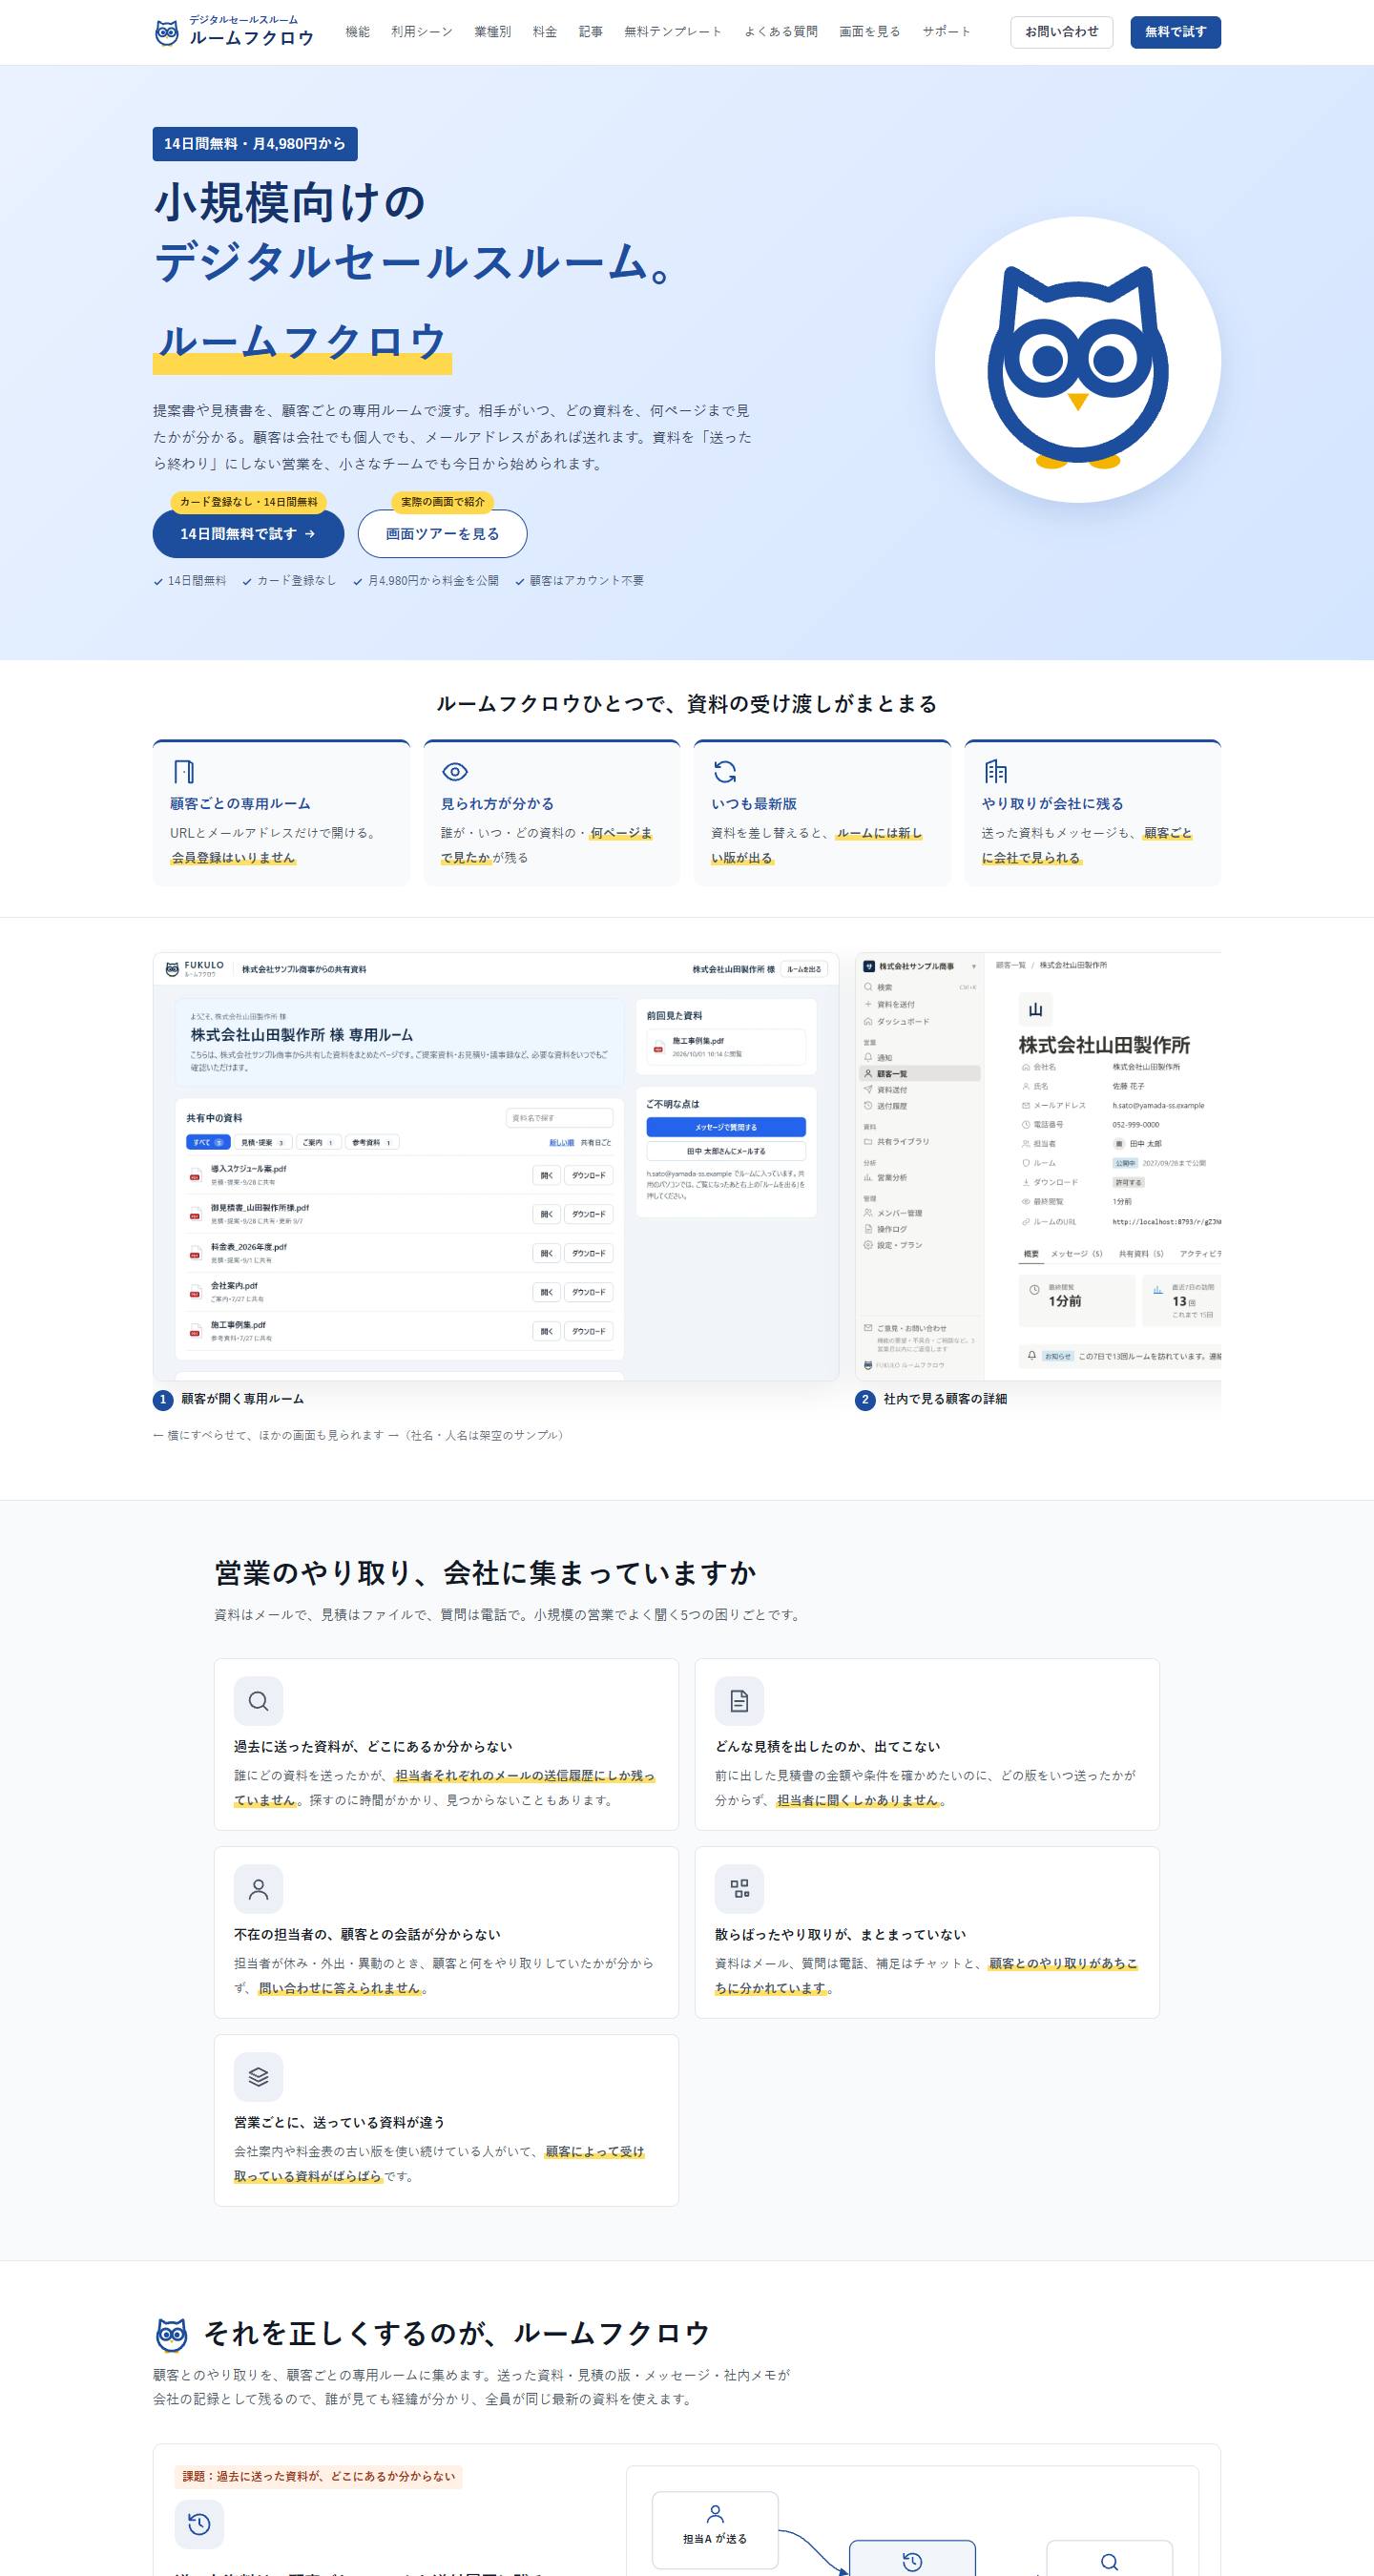Viewport: 1374px width, 2576px height.
Task: Open the 業種別 navigation item
Action: click(493, 32)
